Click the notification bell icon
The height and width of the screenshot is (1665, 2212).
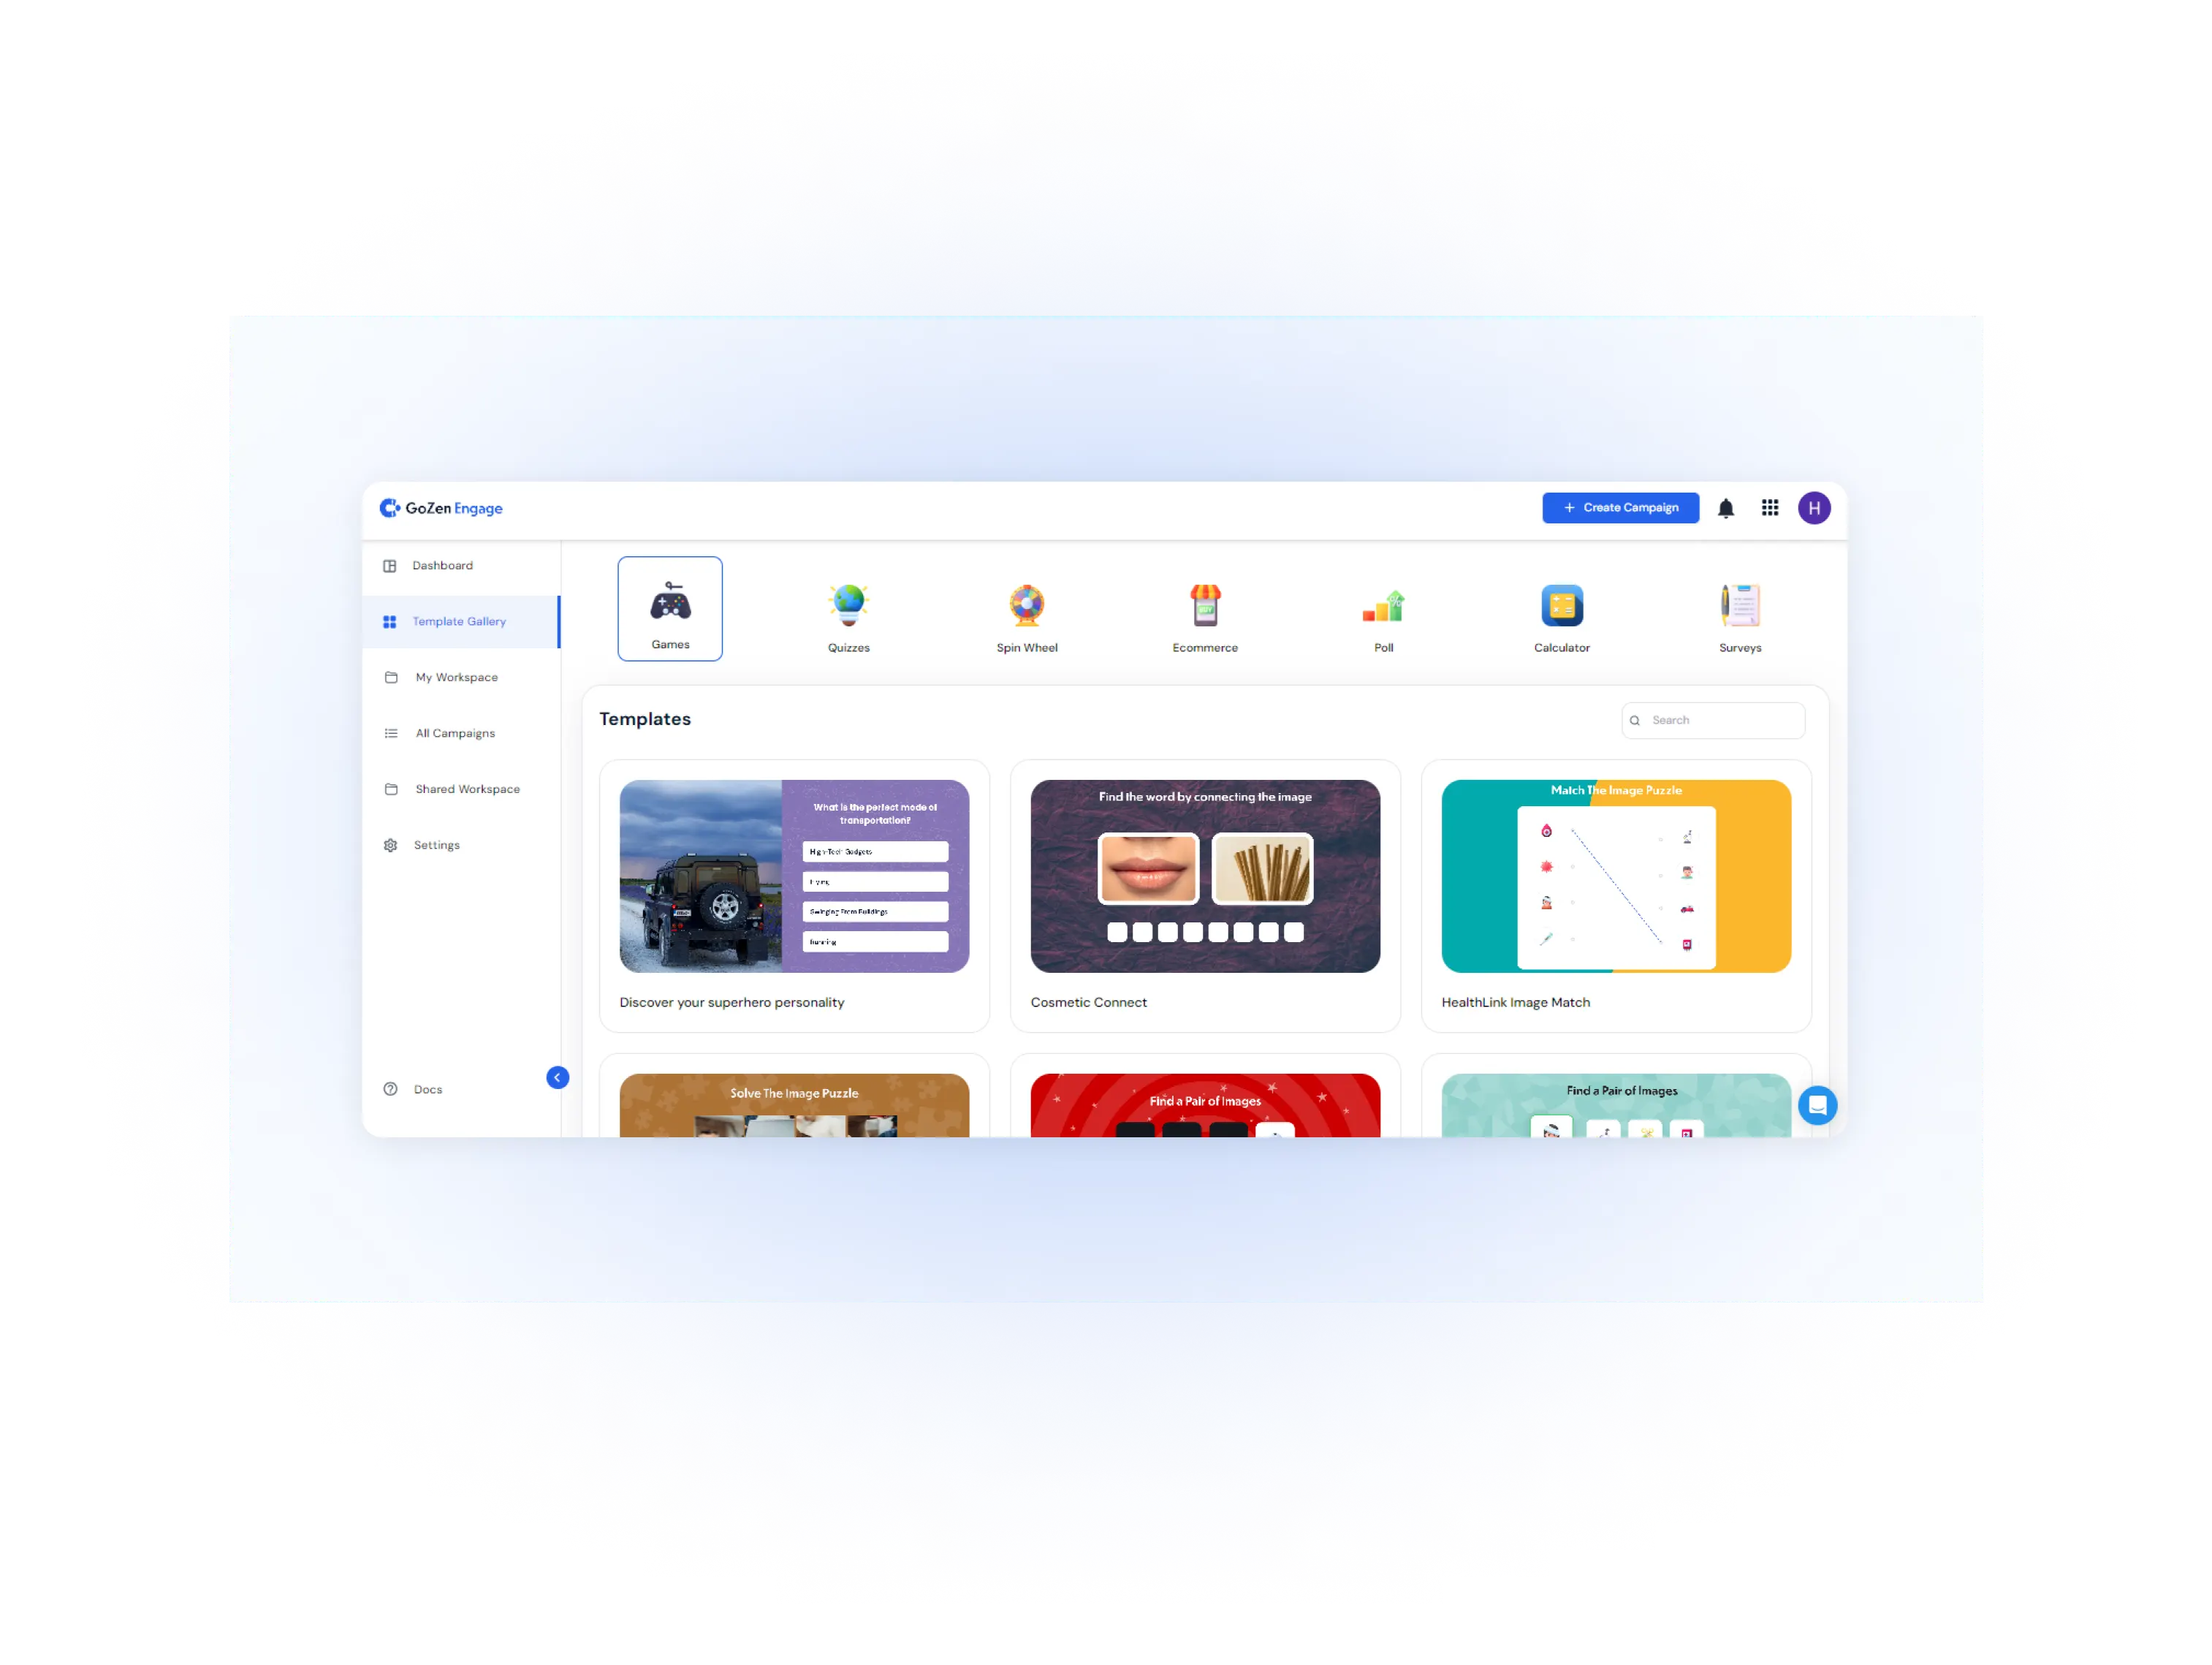coord(1726,509)
